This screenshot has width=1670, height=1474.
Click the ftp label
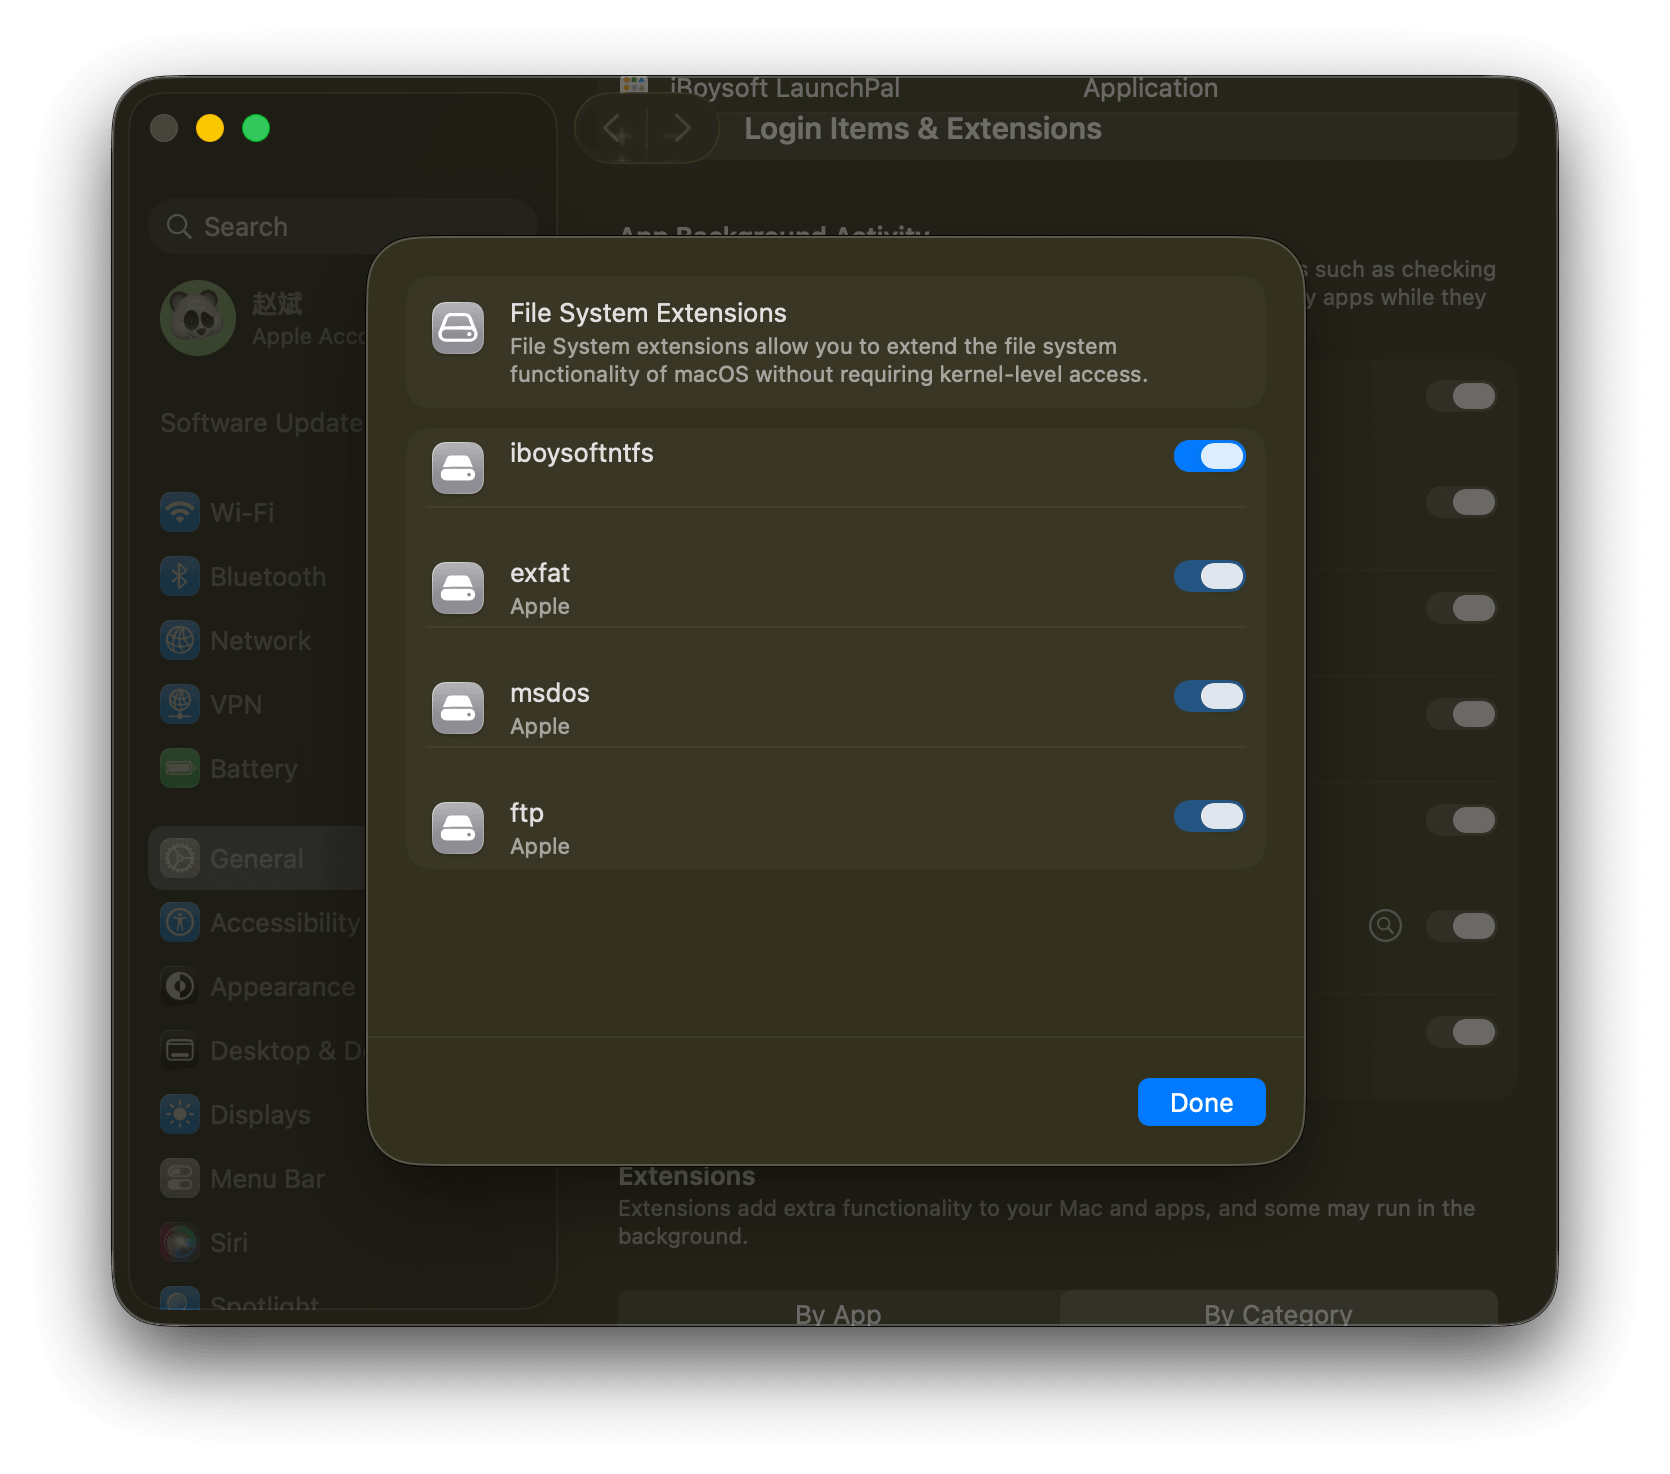pos(527,813)
